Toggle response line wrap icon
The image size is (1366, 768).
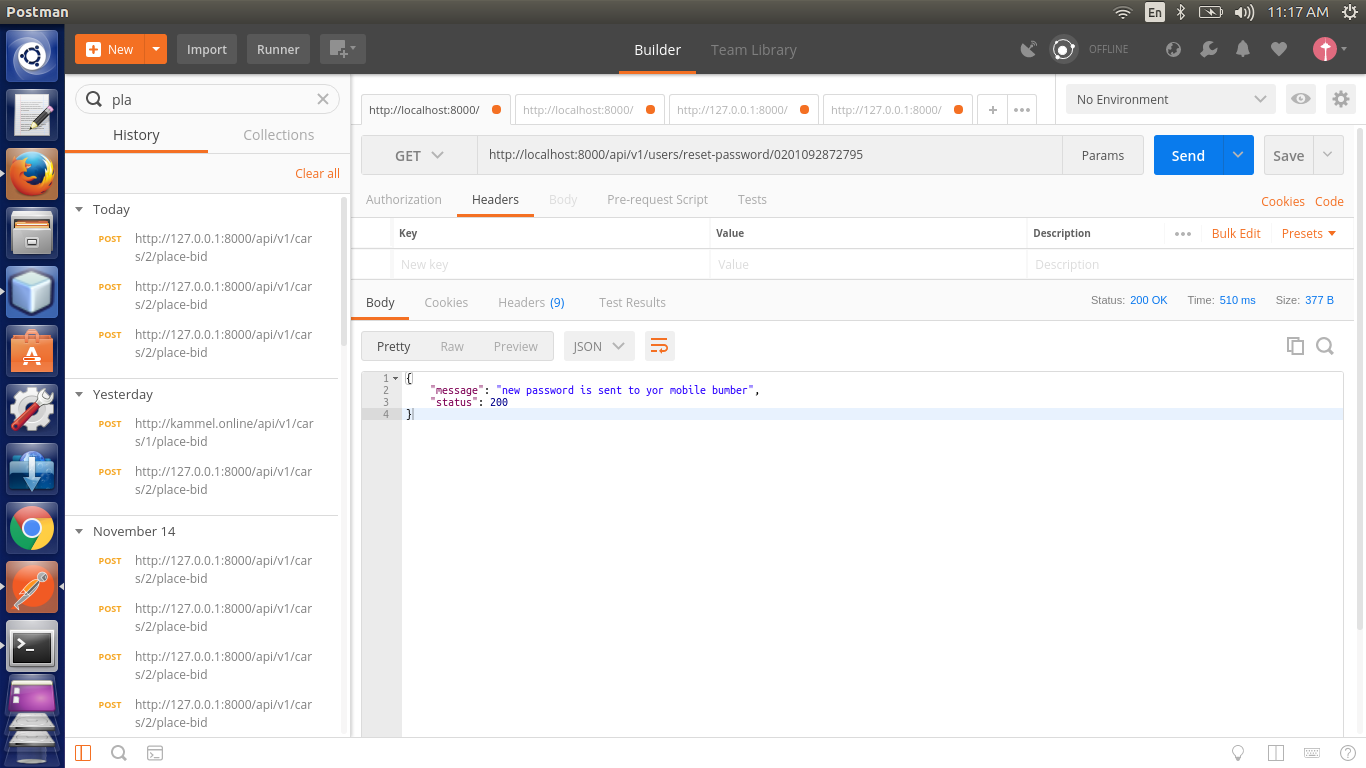[659, 346]
